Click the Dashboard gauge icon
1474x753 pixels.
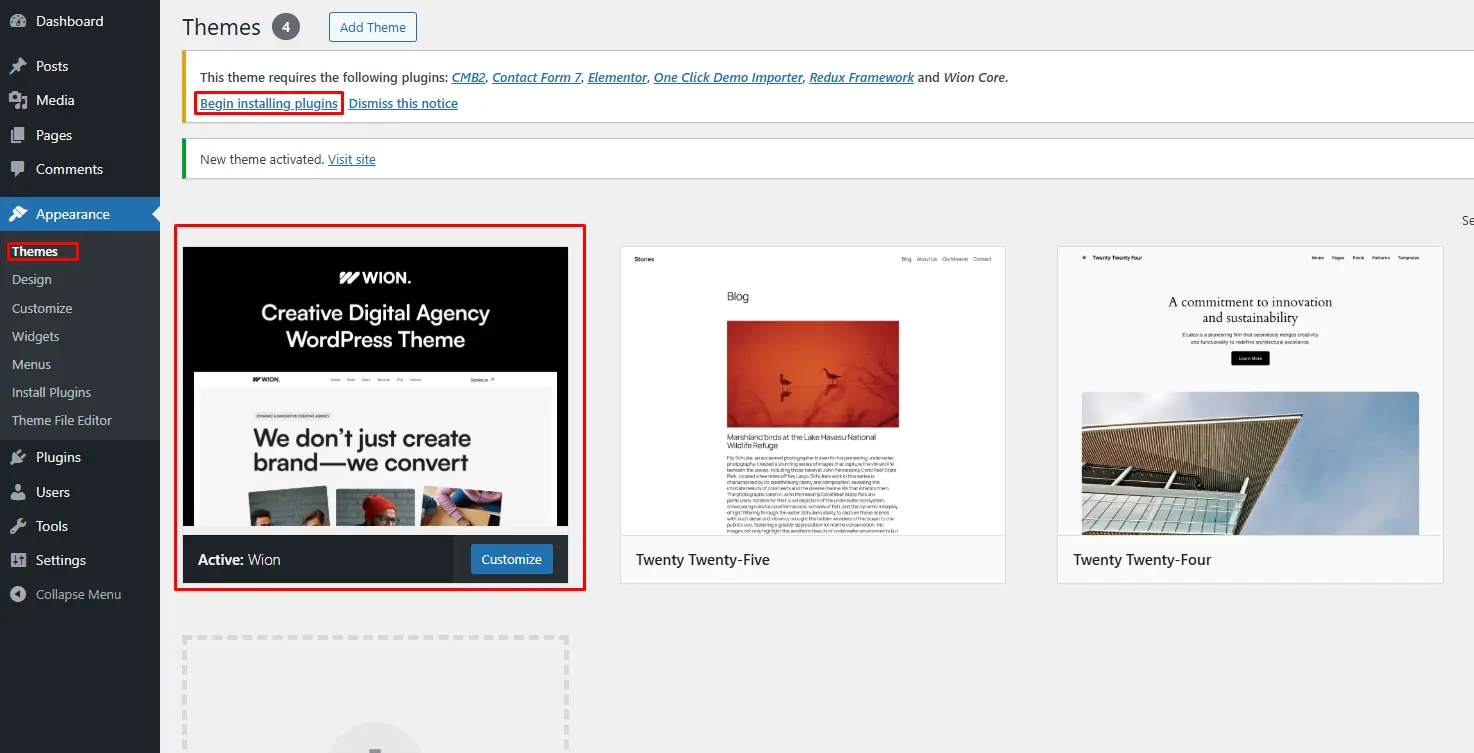[18, 21]
